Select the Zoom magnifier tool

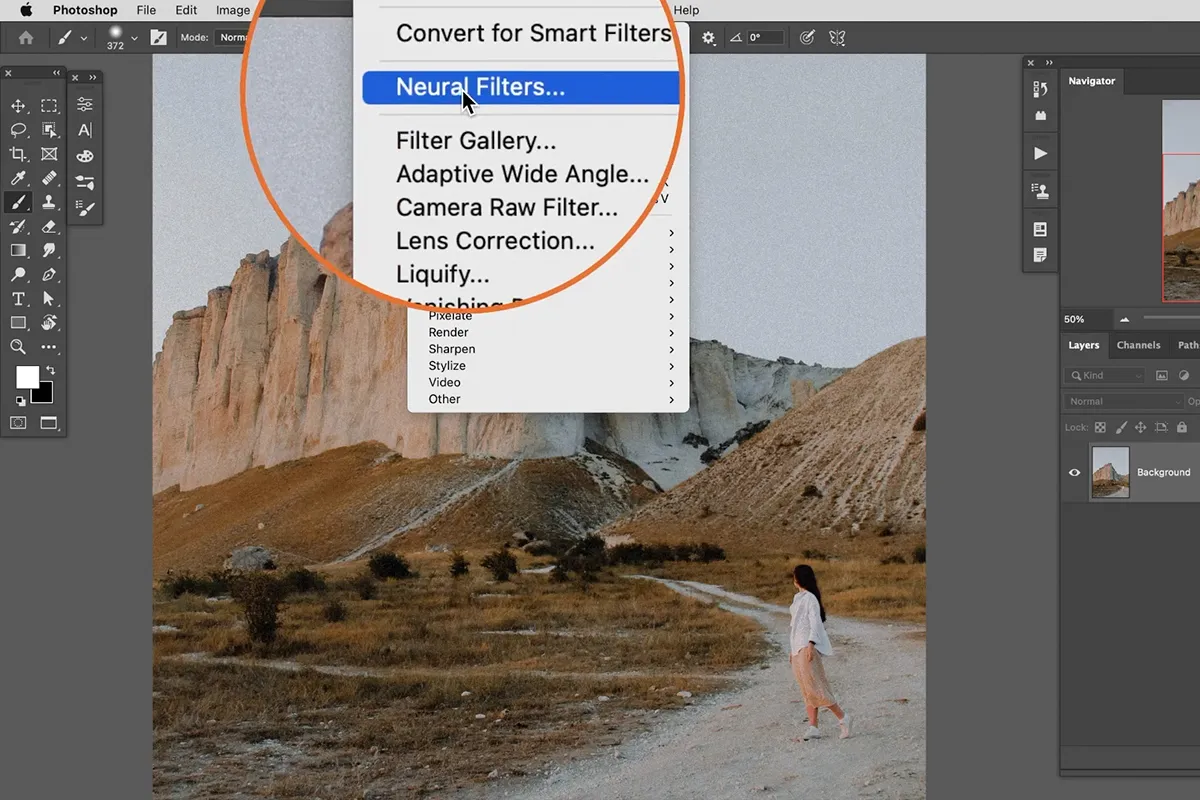(18, 347)
